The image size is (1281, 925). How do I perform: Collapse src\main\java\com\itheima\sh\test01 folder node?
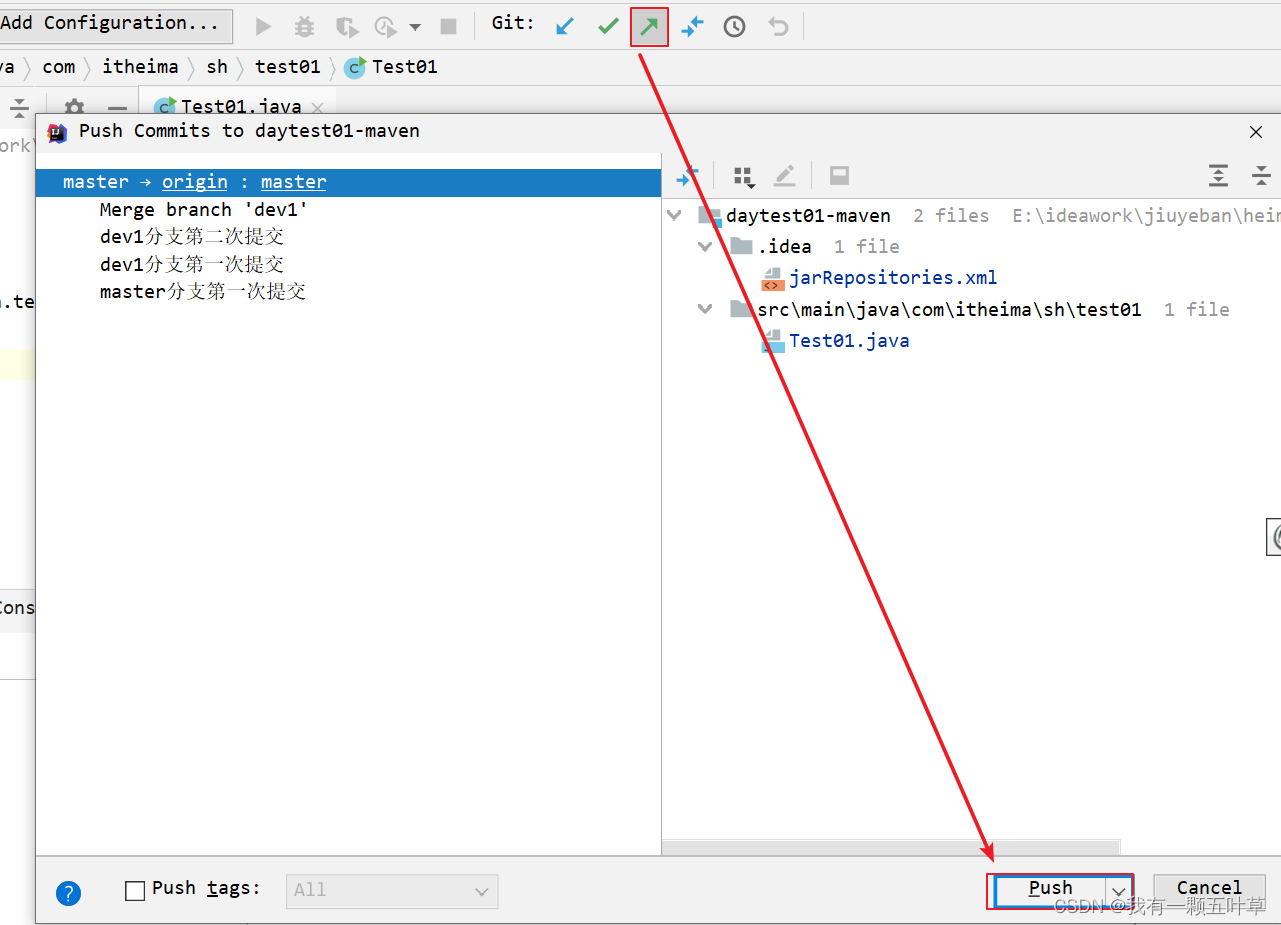click(706, 309)
